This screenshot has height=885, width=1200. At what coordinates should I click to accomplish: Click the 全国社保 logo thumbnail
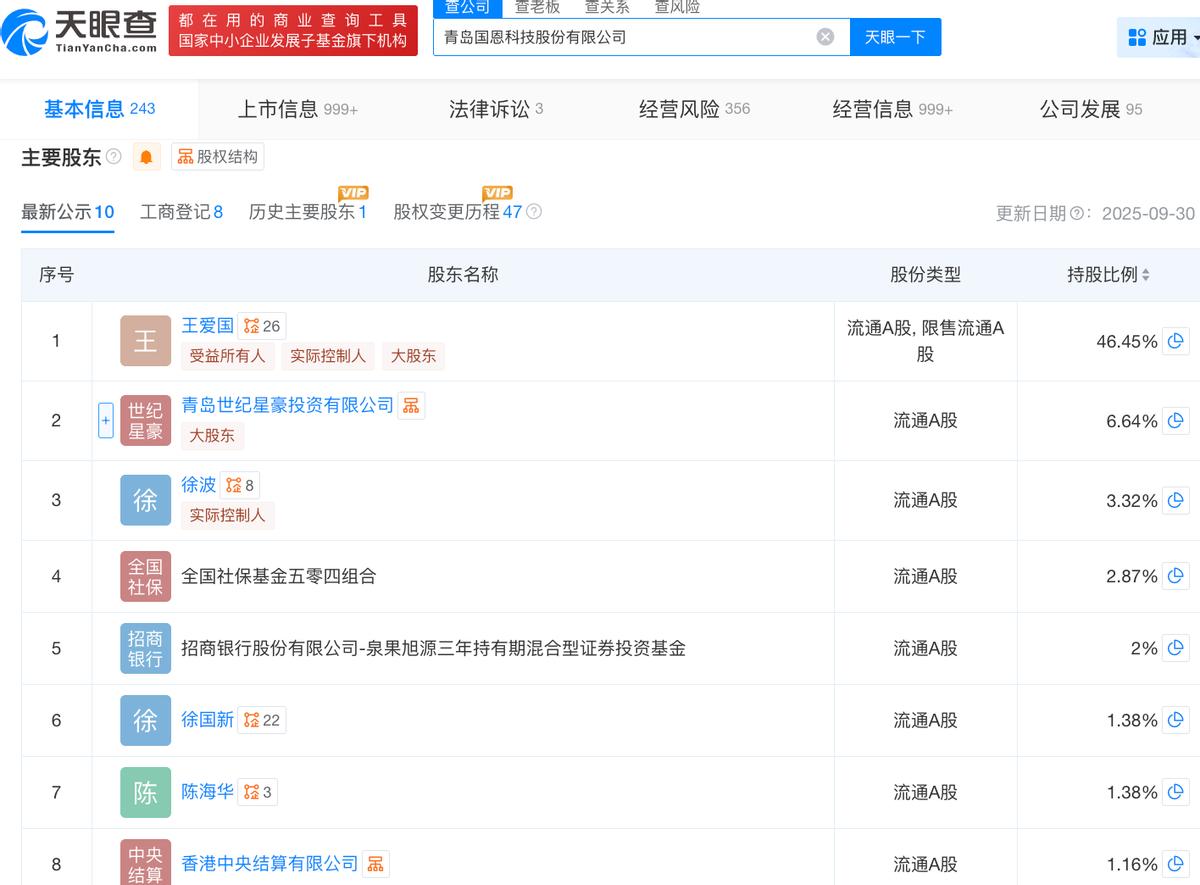tap(146, 576)
